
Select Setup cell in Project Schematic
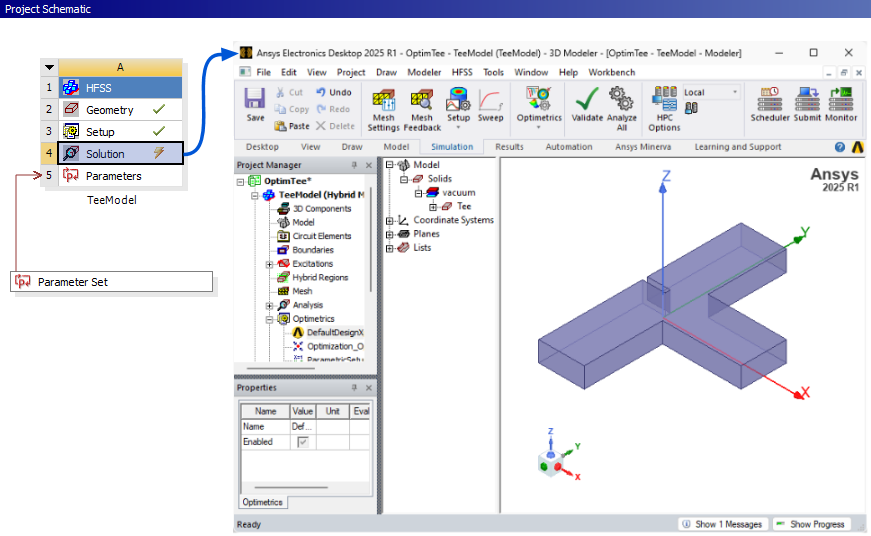(x=121, y=132)
